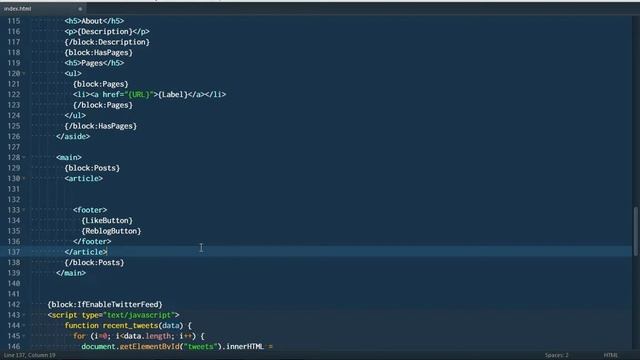This screenshot has width=640, height=360.
Task: Click the "text/javascript" string on line 143
Action: pyautogui.click(x=139, y=315)
